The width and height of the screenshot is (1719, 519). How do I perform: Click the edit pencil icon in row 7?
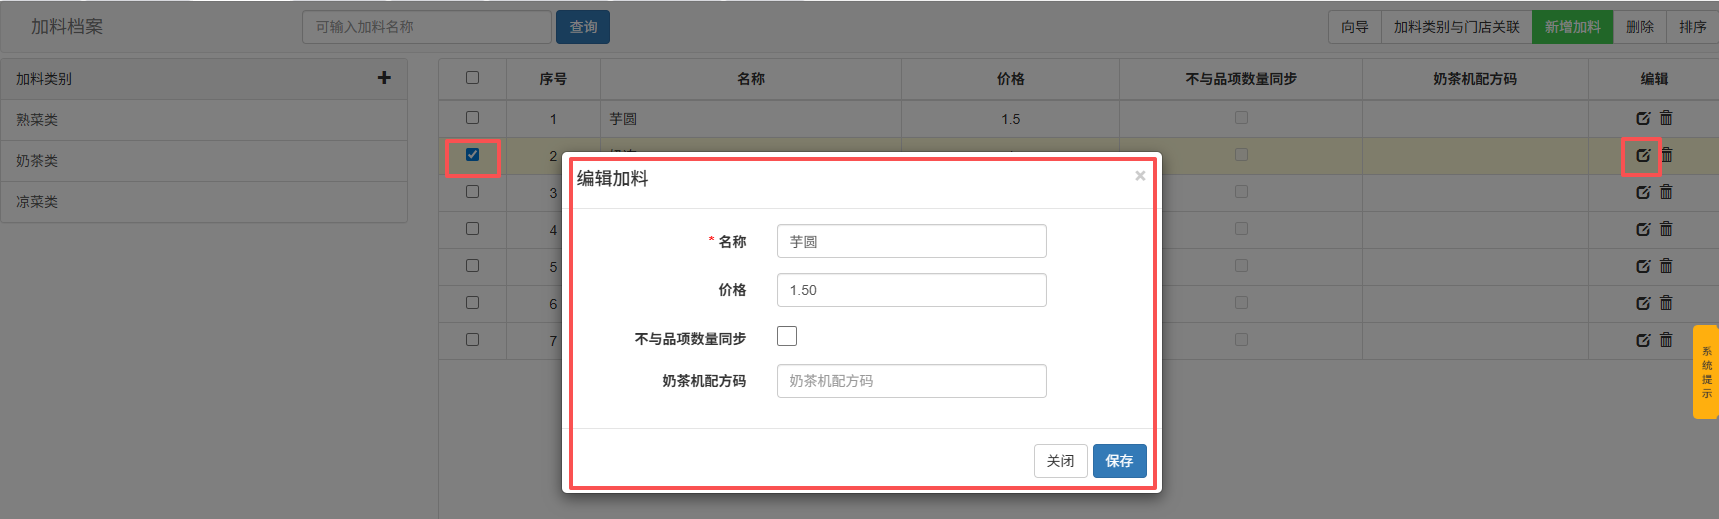click(1642, 340)
